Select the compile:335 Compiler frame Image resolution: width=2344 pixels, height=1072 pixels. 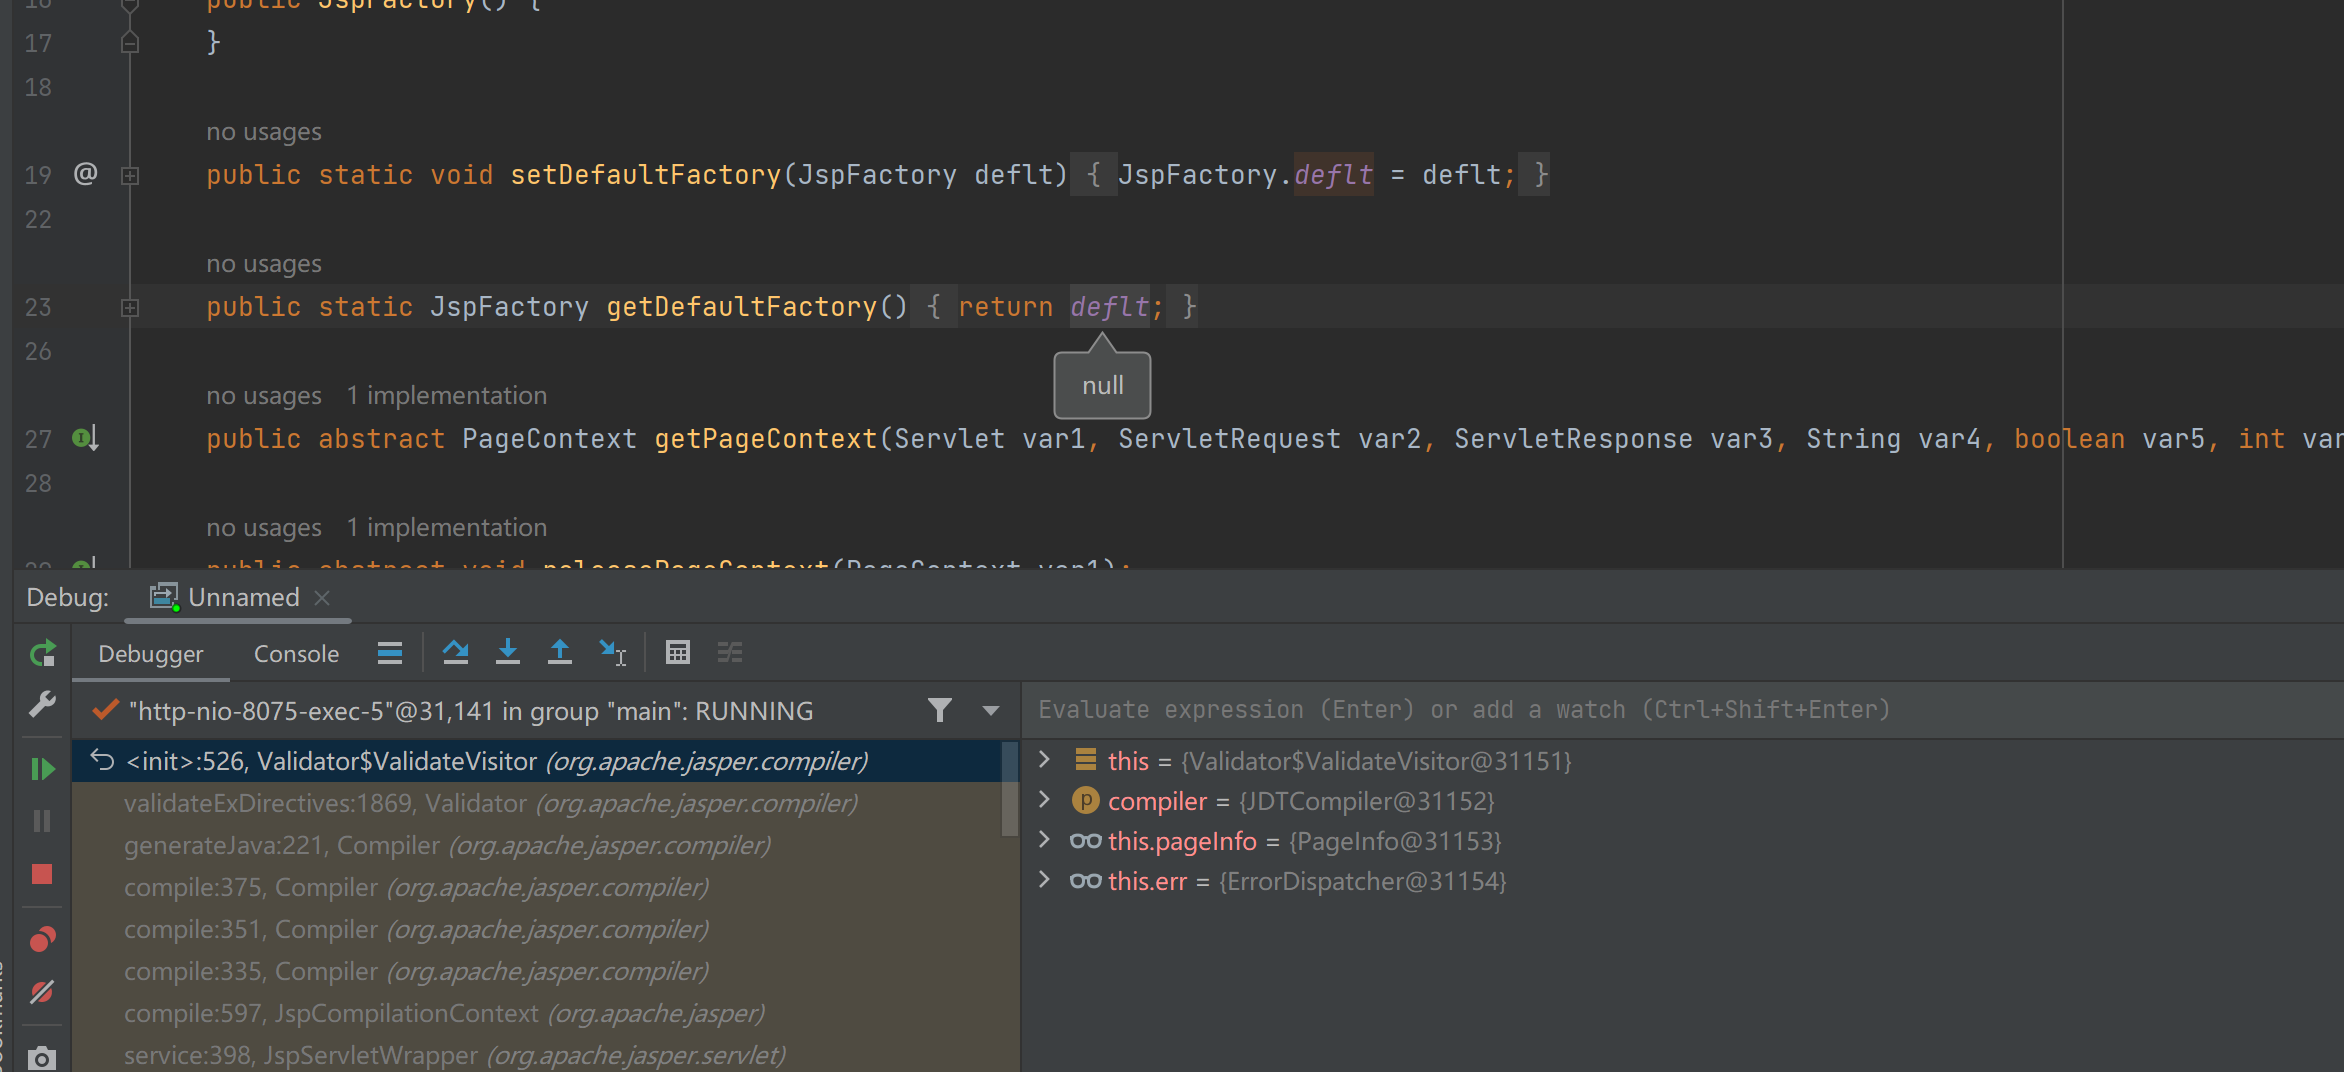tap(538, 971)
